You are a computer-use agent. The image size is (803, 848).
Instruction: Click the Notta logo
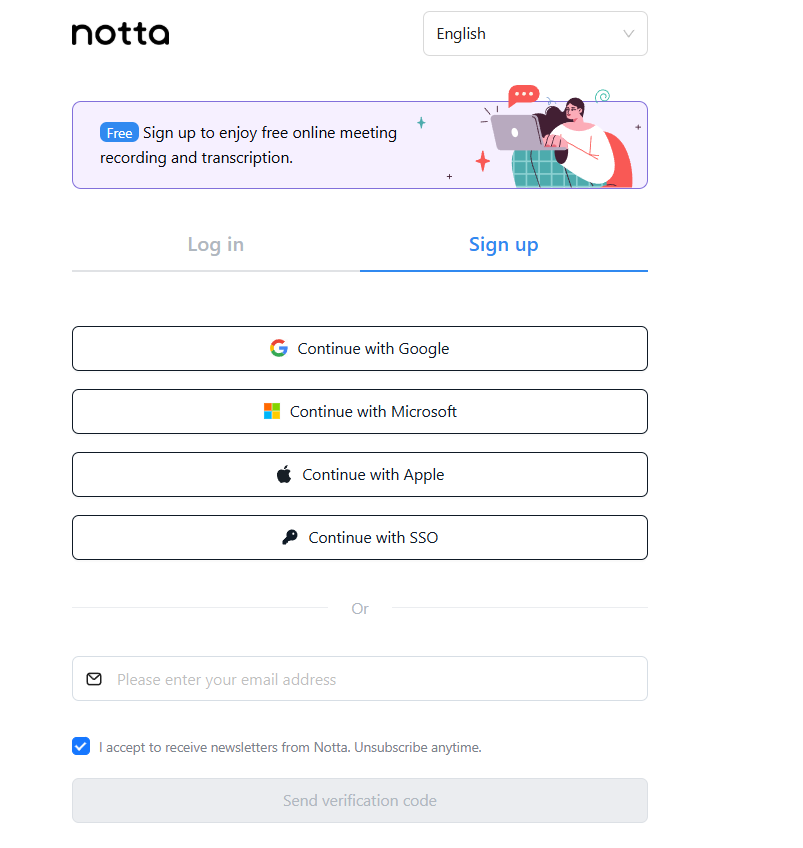tap(120, 34)
